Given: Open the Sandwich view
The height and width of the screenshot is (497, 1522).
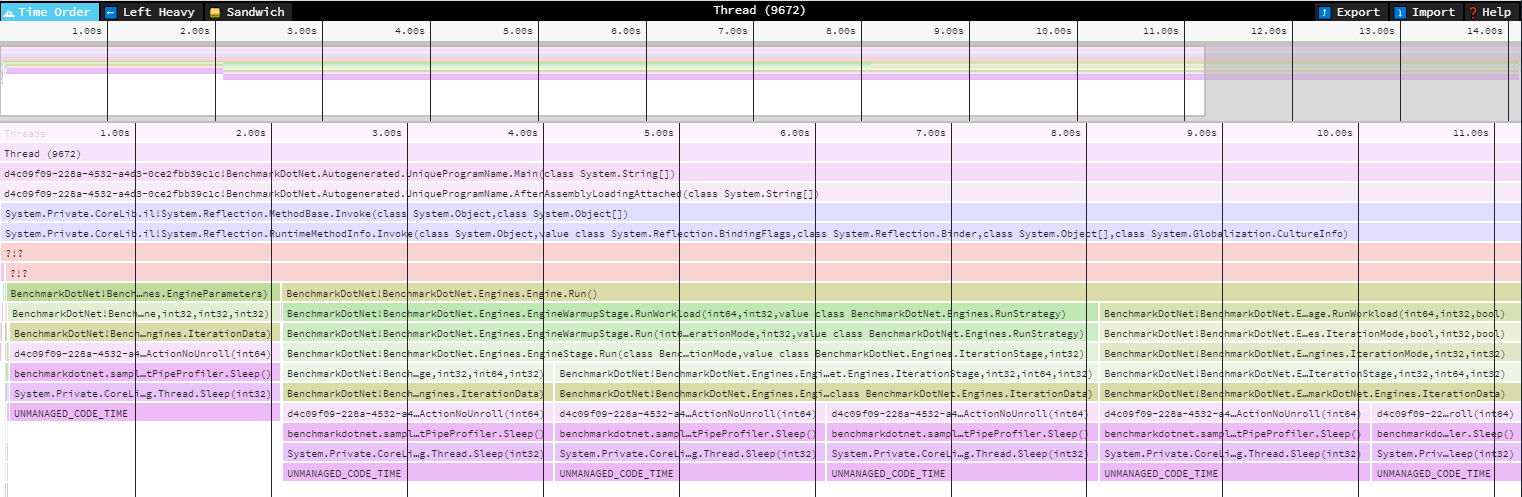Looking at the screenshot, I should [248, 12].
